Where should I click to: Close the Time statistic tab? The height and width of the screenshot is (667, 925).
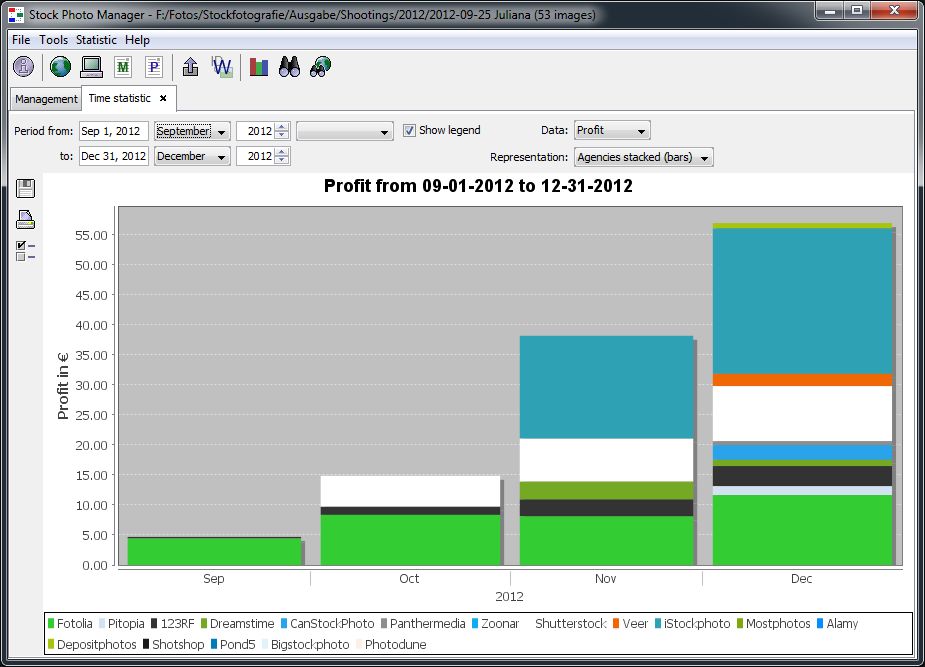coord(163,98)
